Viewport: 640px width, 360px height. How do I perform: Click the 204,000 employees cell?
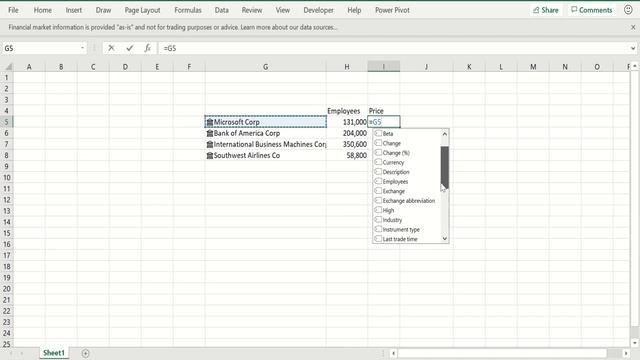pyautogui.click(x=347, y=133)
